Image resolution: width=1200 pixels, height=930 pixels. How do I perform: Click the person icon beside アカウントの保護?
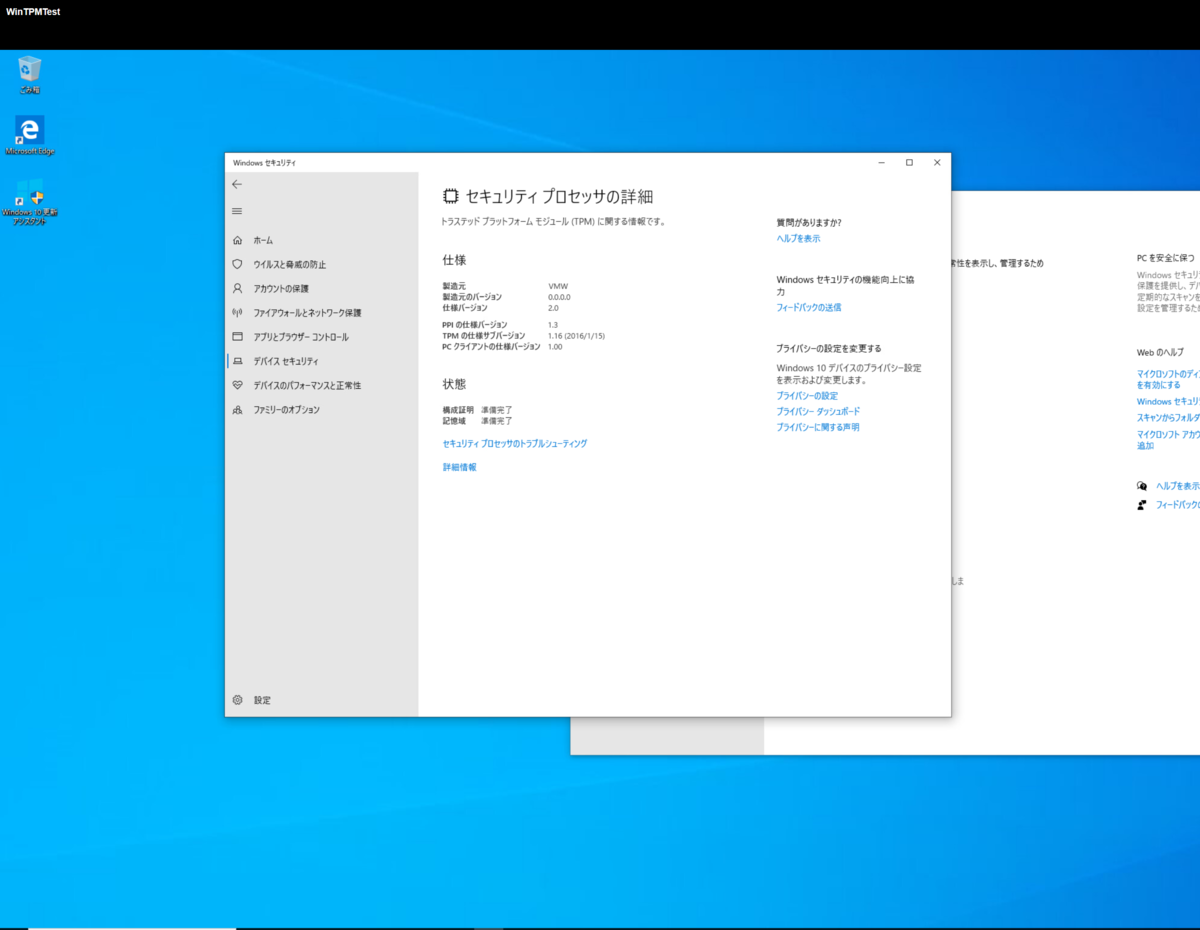(237, 288)
